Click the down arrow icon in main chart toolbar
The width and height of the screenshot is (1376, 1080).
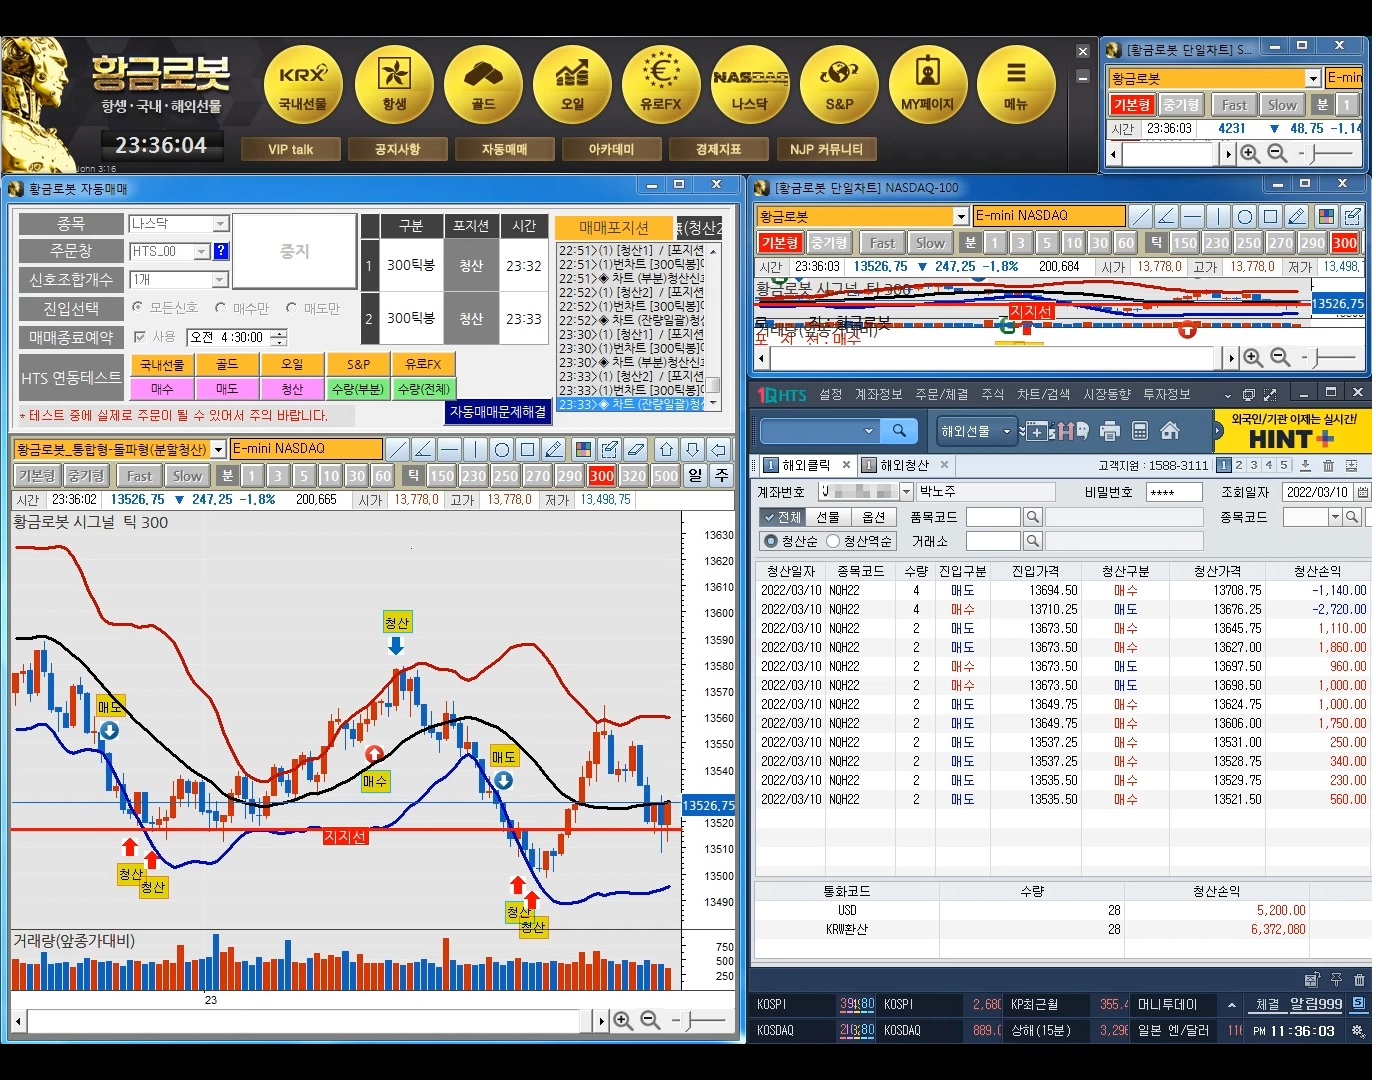pos(693,449)
